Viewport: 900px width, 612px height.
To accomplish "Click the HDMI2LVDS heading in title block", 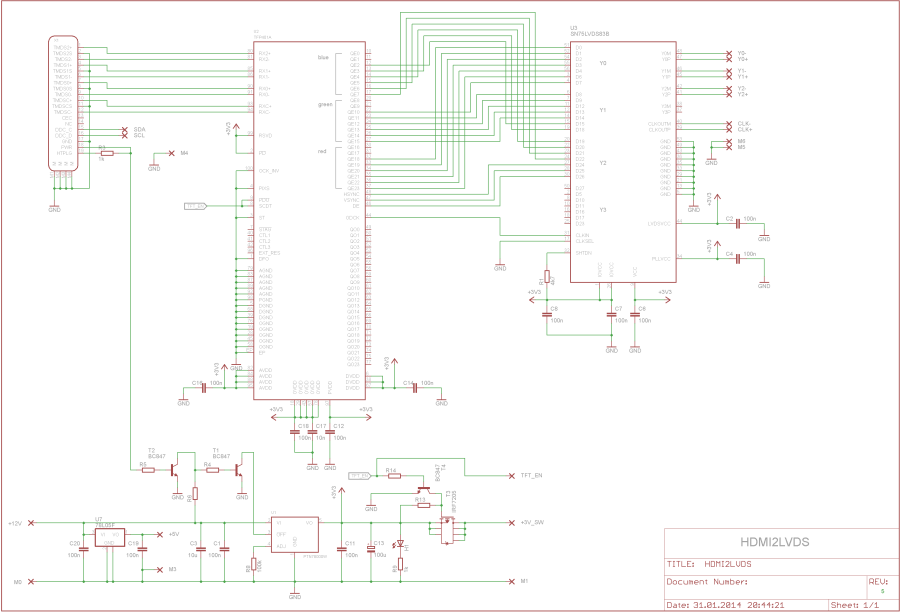I will click(775, 540).
